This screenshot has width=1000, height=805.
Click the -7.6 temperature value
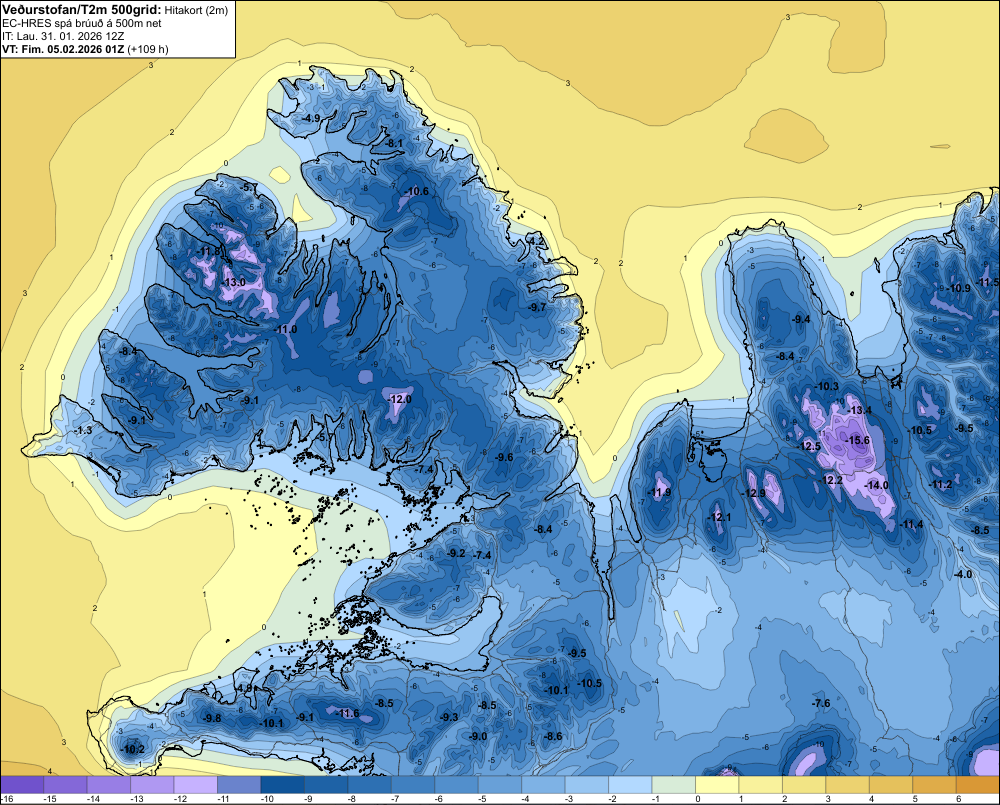point(820,703)
